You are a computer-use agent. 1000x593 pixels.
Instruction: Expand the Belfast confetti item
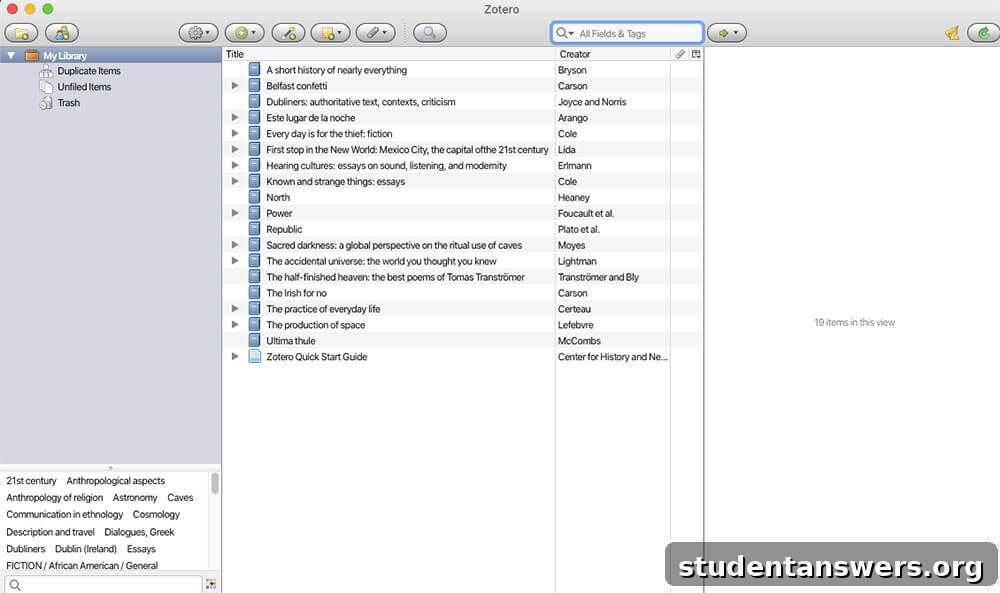pyautogui.click(x=235, y=85)
